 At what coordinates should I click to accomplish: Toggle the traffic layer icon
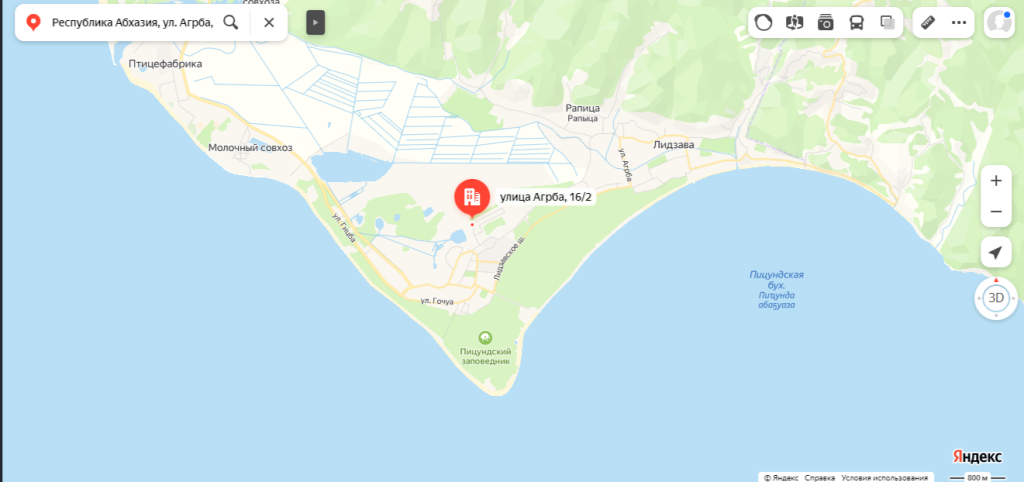(763, 23)
